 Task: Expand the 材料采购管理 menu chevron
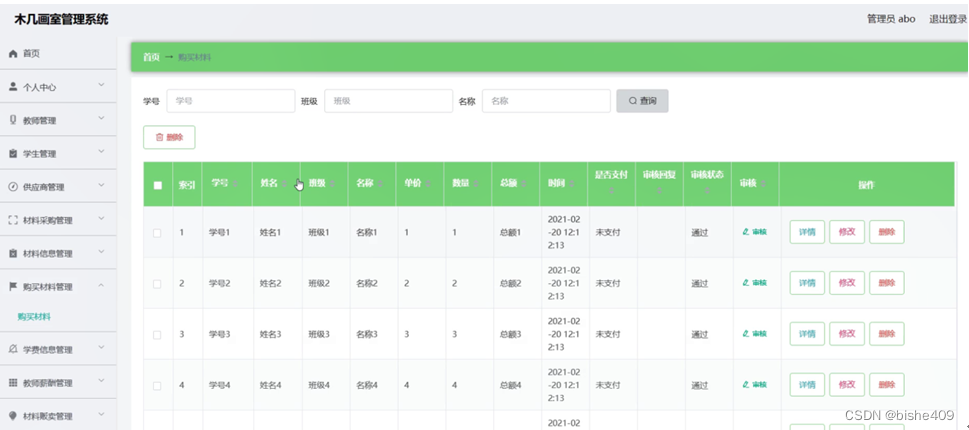coord(101,219)
